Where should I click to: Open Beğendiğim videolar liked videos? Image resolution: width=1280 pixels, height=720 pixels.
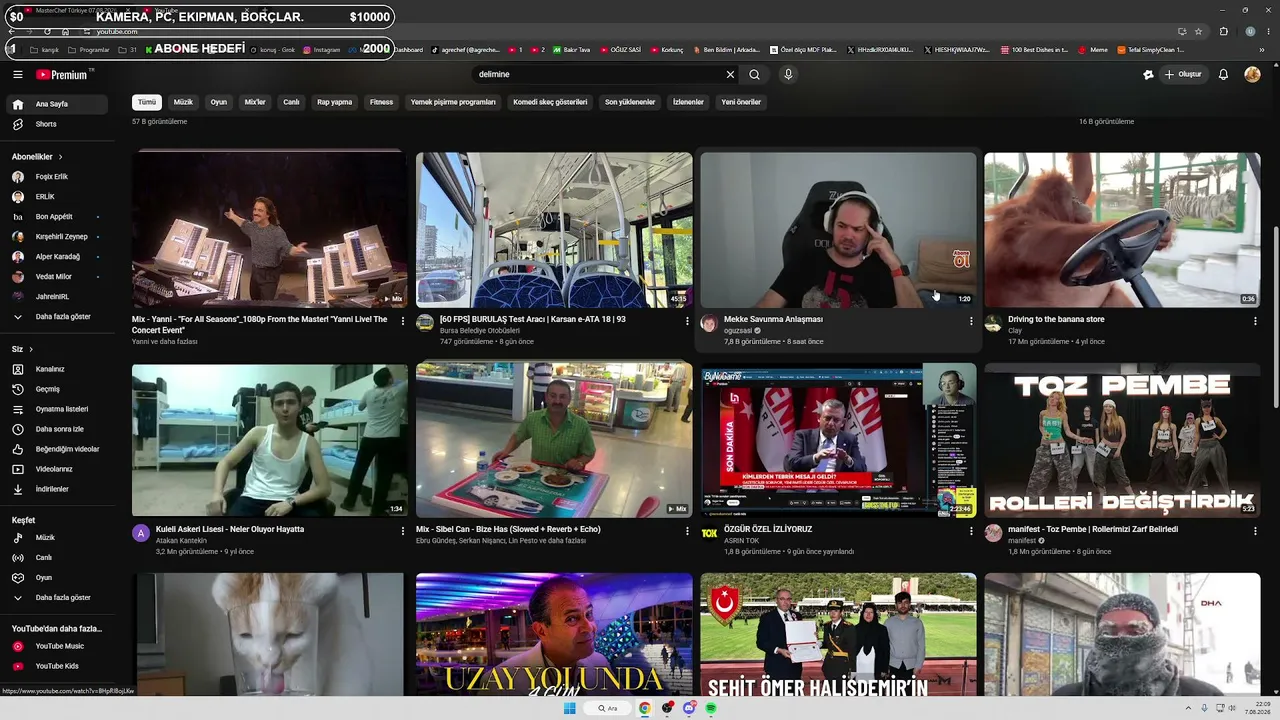click(x=57, y=449)
